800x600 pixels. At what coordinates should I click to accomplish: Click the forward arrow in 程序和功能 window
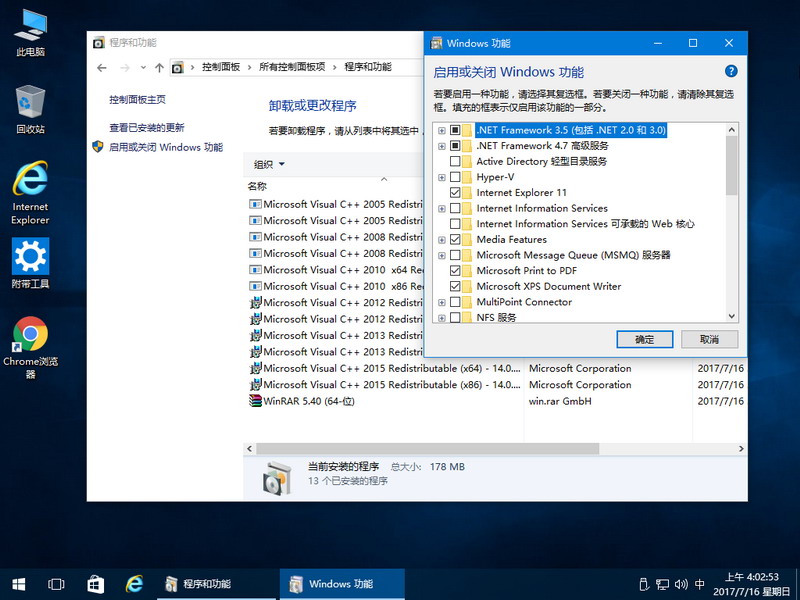tap(125, 67)
